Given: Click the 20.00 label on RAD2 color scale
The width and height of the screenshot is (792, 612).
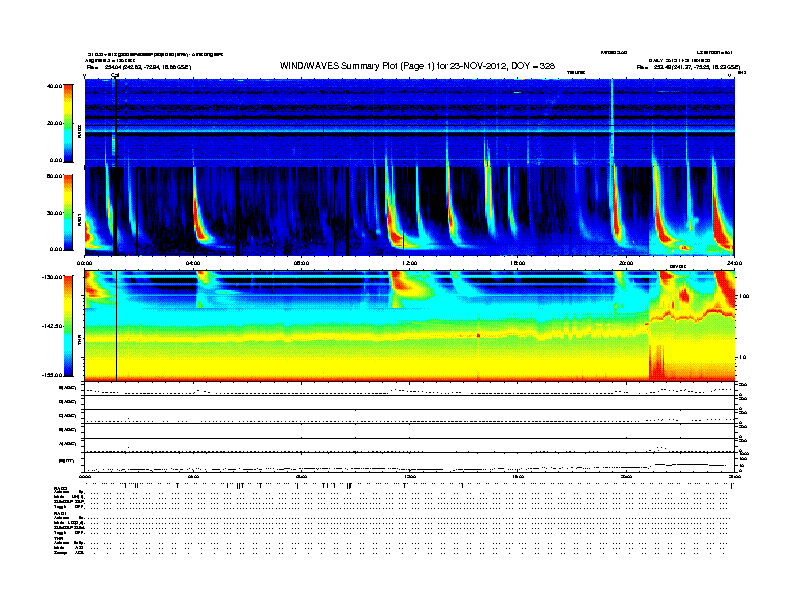Looking at the screenshot, I should (x=54, y=123).
